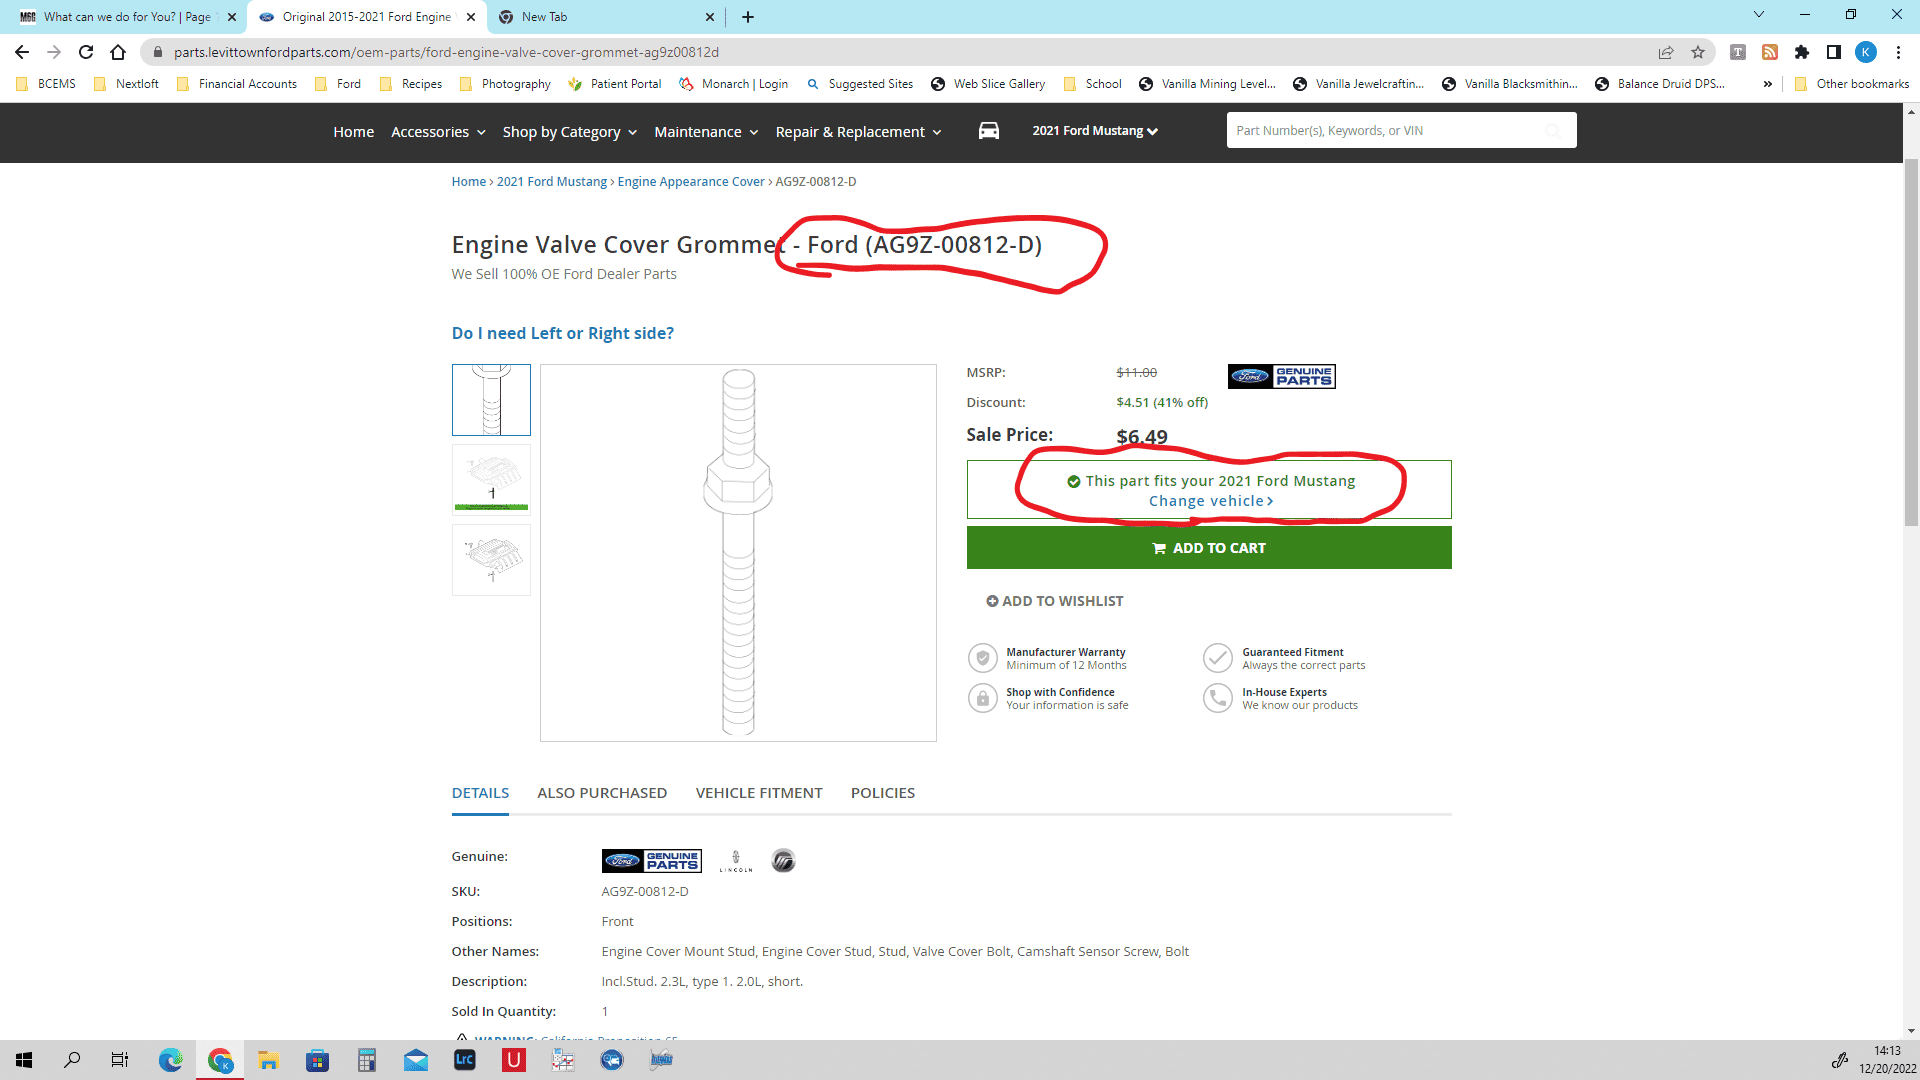Open Windows Start menu
This screenshot has height=1080, width=1920.
24,1060
